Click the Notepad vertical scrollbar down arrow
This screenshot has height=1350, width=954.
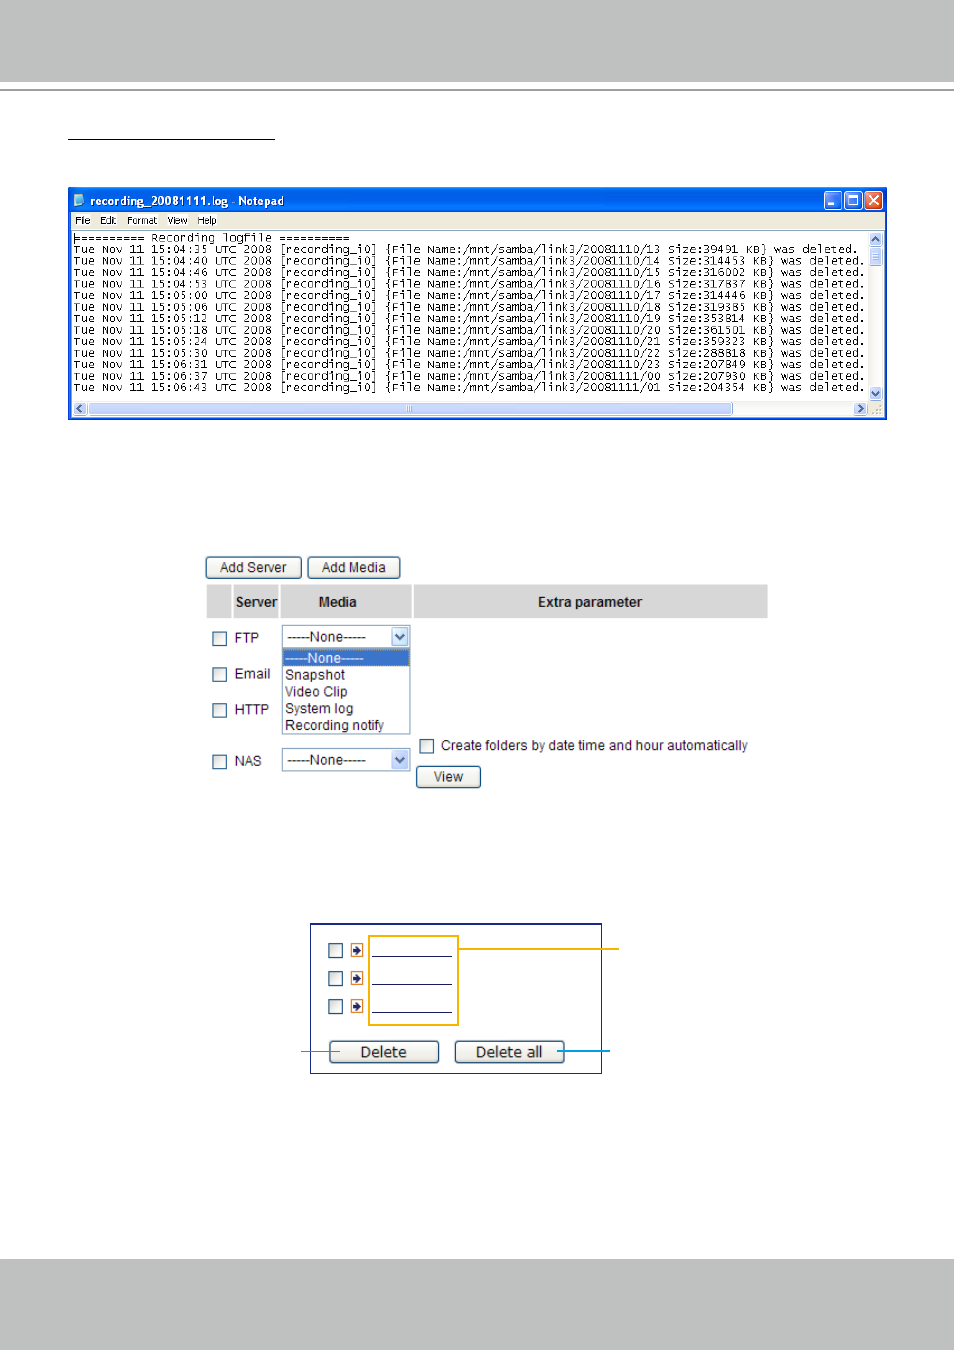[876, 394]
